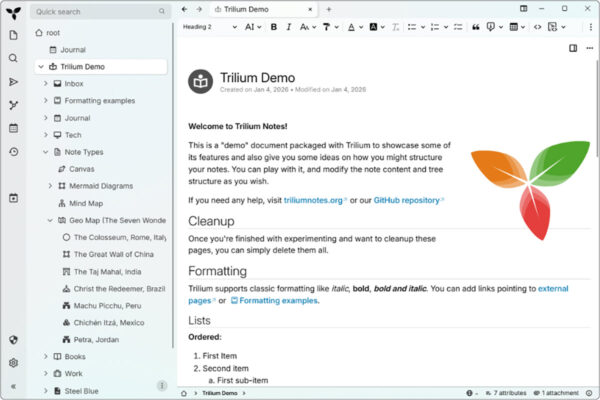This screenshot has width=600, height=400.
Task: Open the font color dropdown arrow
Action: [361, 27]
